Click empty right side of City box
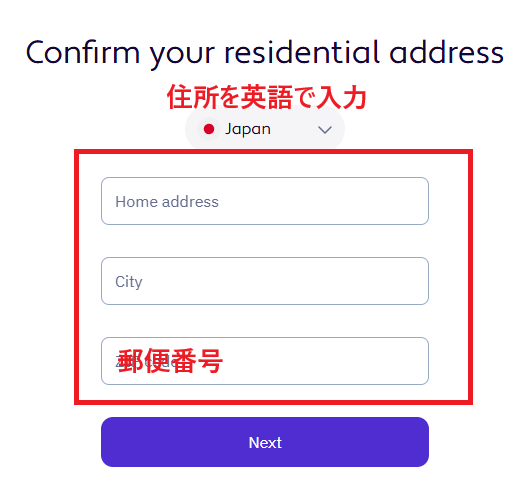 (x=300, y=281)
